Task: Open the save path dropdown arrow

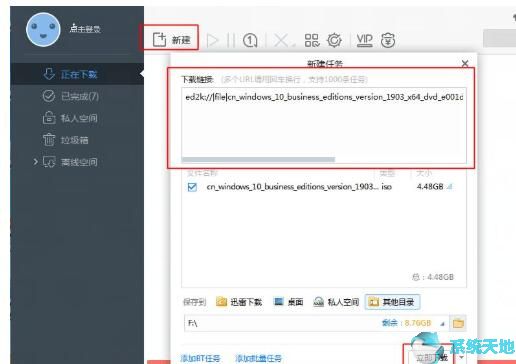Action: tap(442, 324)
